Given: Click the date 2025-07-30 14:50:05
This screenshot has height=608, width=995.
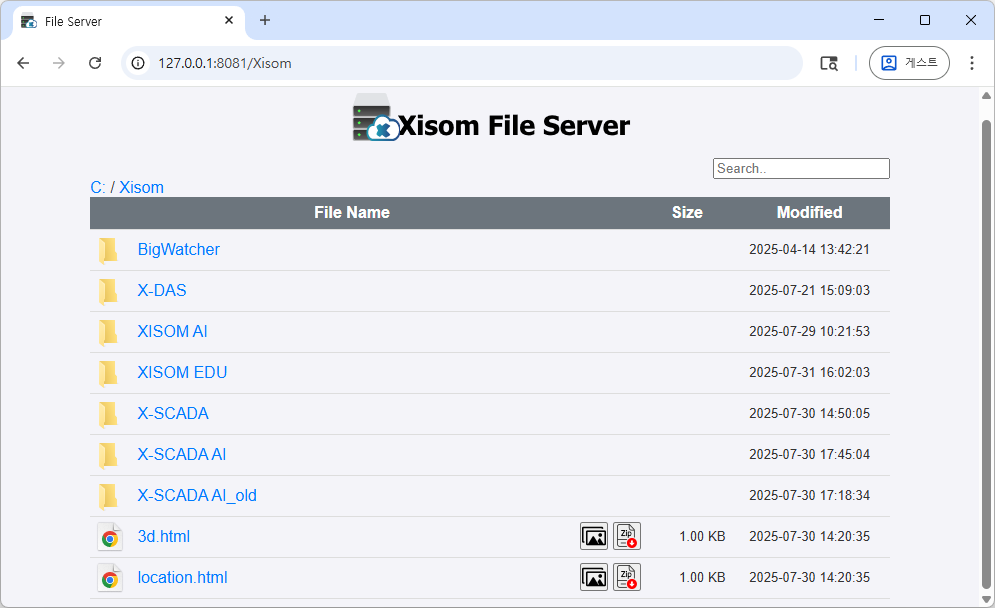Looking at the screenshot, I should click(x=809, y=414).
